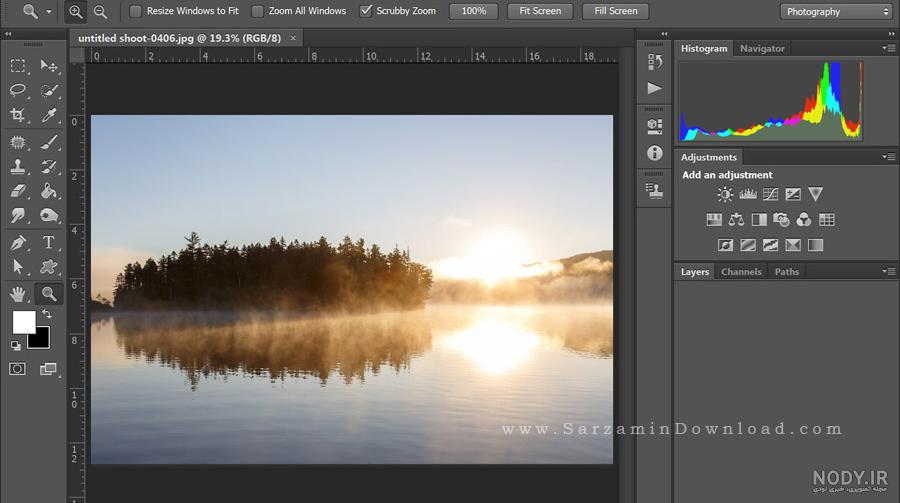The height and width of the screenshot is (503, 900).
Task: Add a Brightness/Contrast adjustment
Action: coord(725,194)
